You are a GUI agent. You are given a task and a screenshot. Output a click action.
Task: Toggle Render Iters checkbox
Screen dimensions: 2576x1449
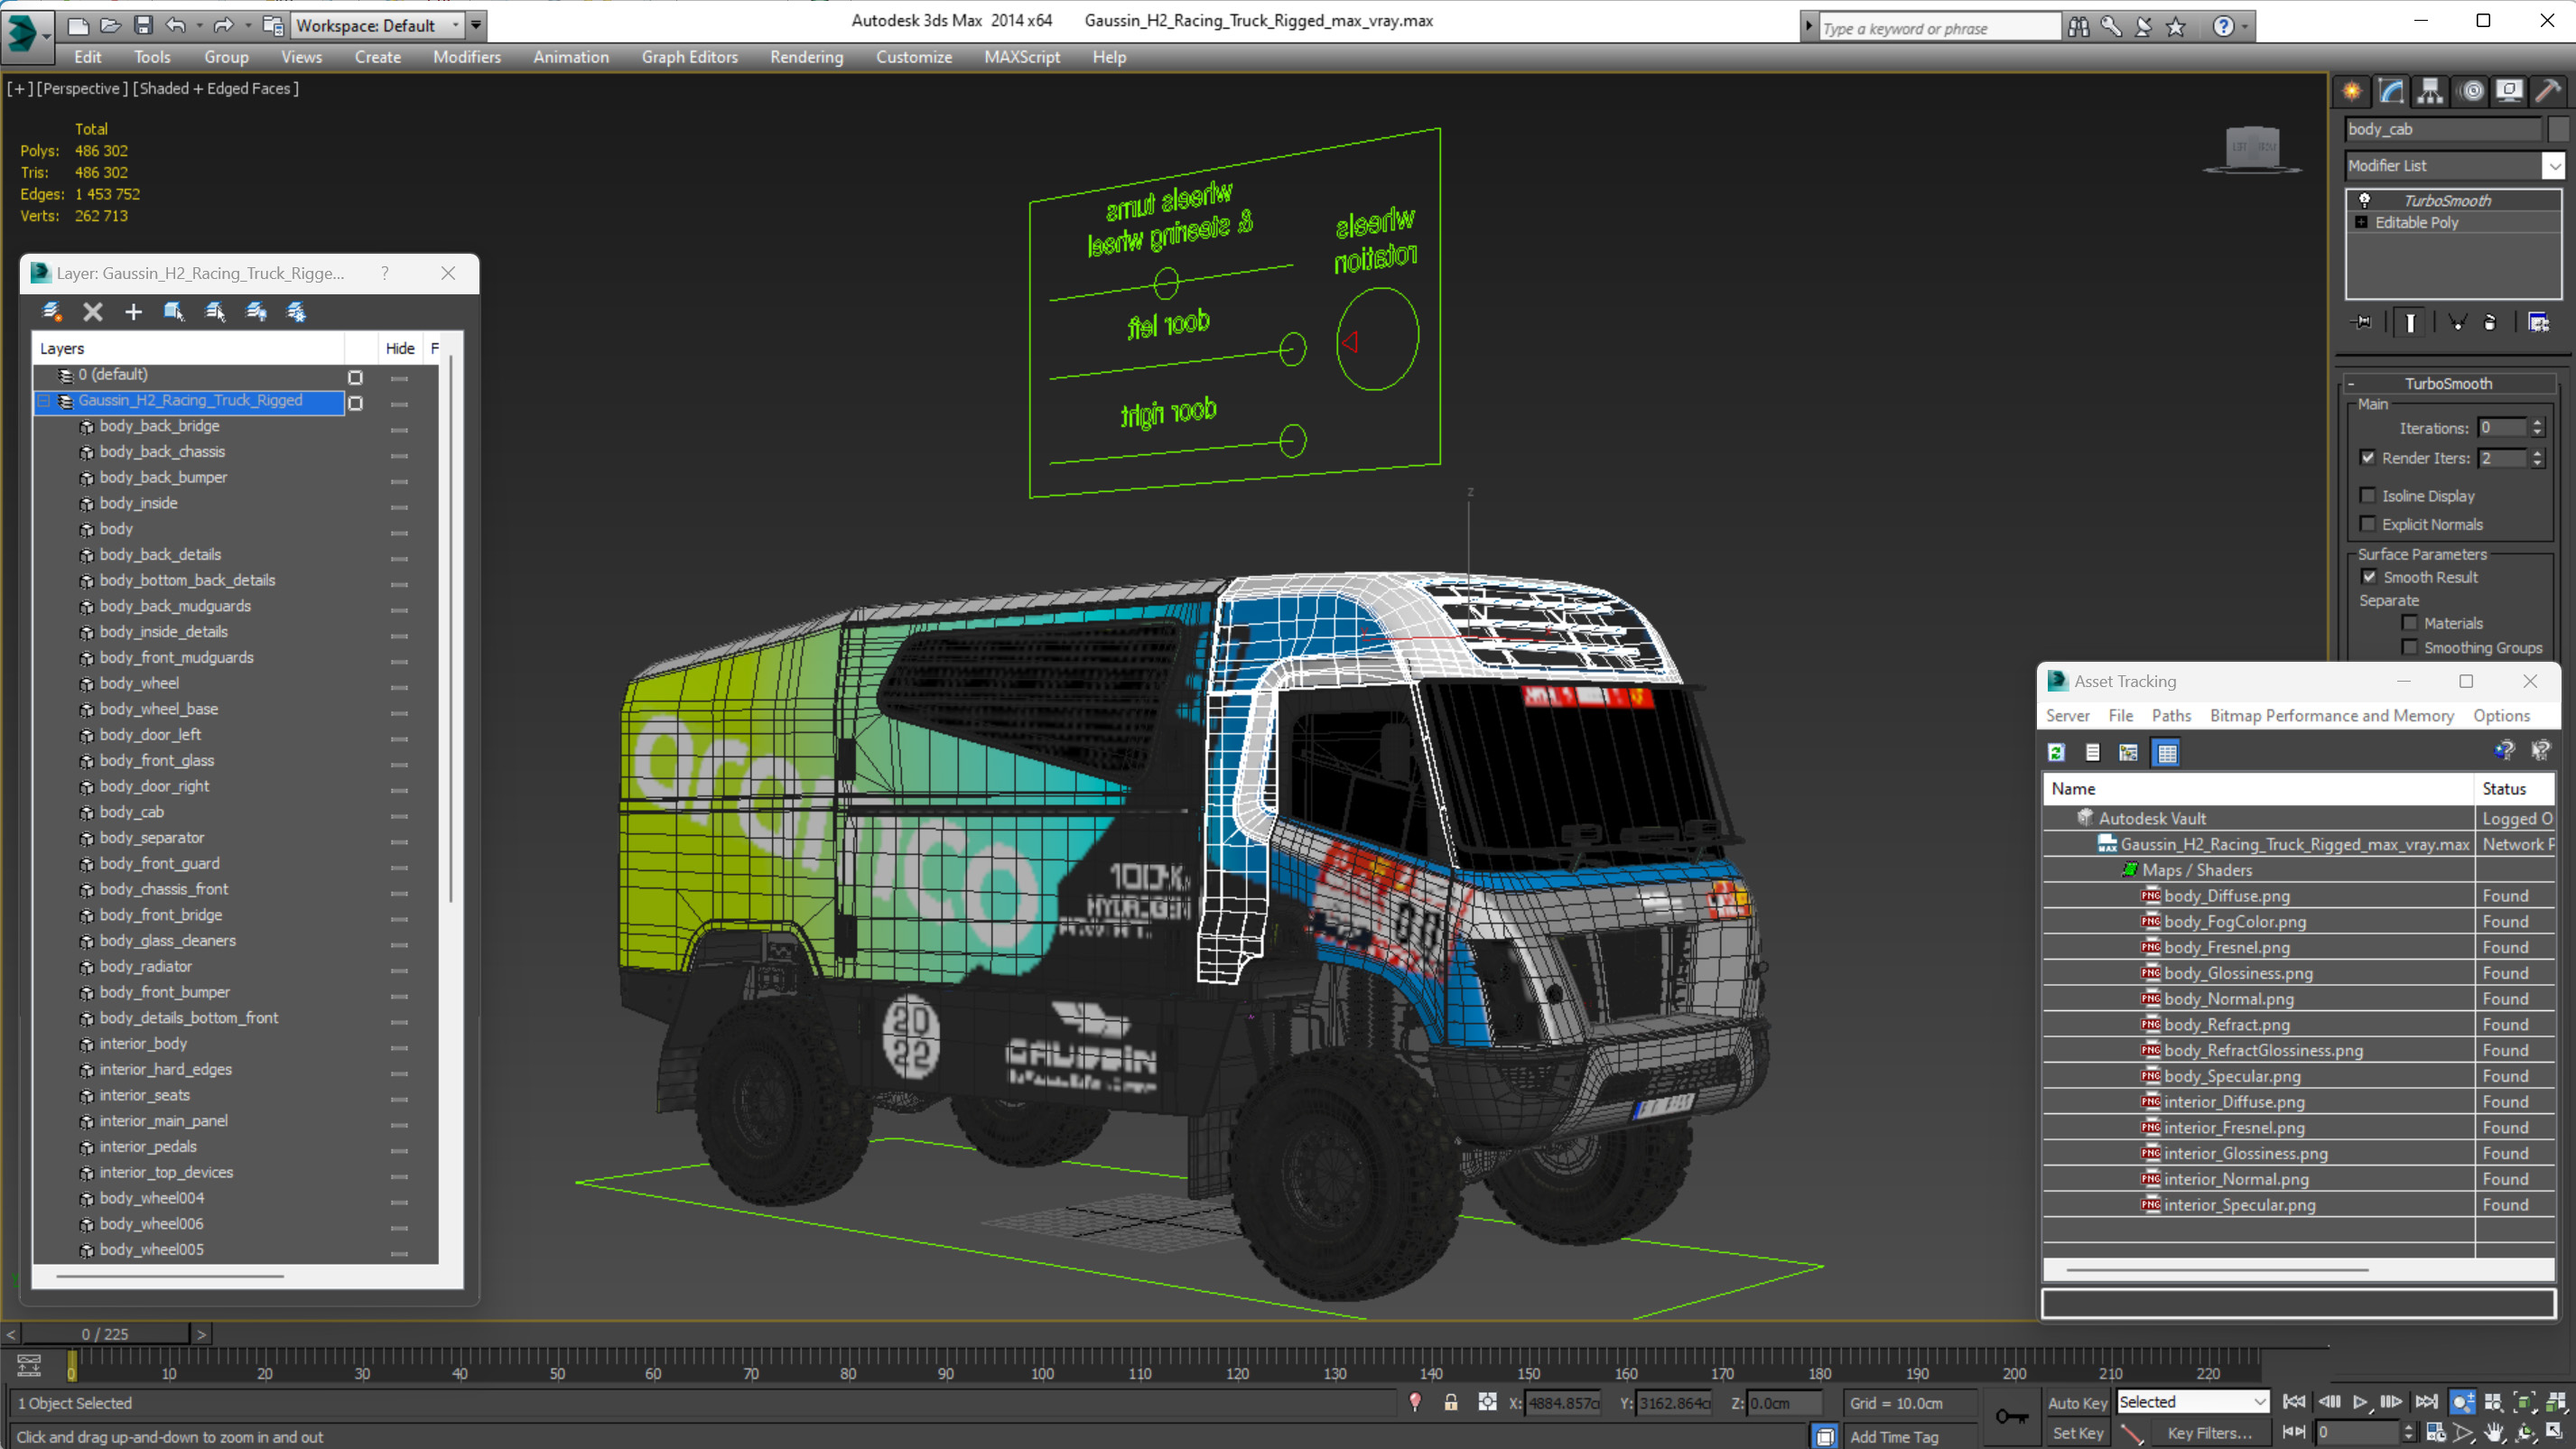coord(2367,457)
